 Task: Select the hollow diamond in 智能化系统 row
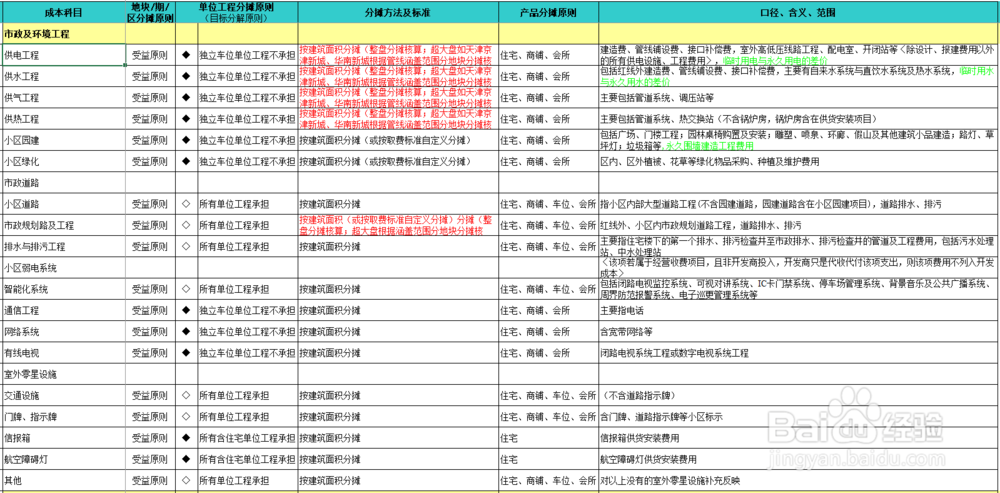[x=186, y=289]
